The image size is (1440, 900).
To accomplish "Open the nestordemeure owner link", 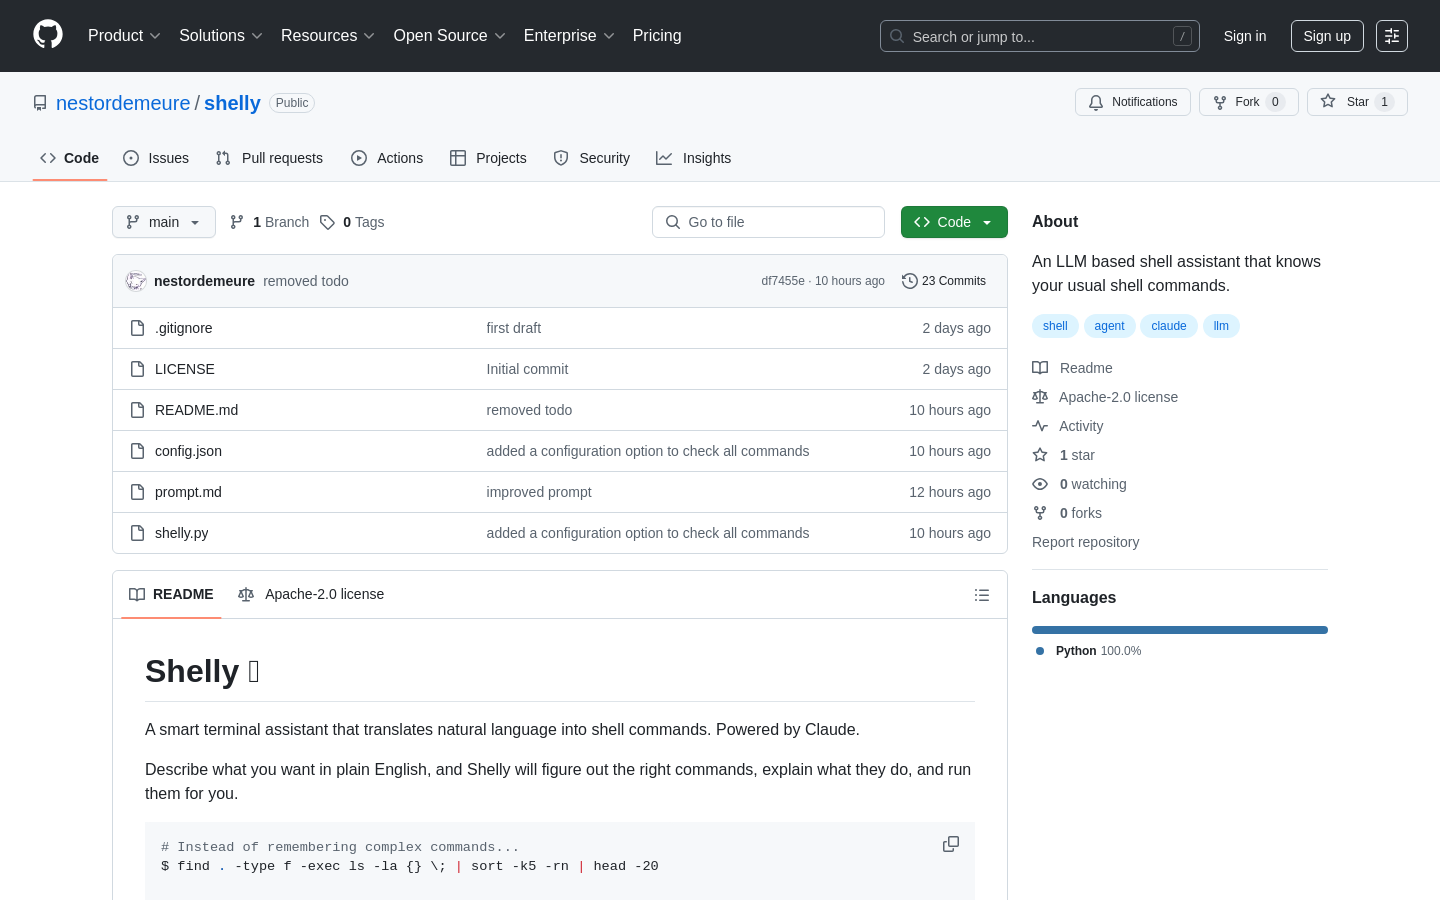I will click(123, 103).
